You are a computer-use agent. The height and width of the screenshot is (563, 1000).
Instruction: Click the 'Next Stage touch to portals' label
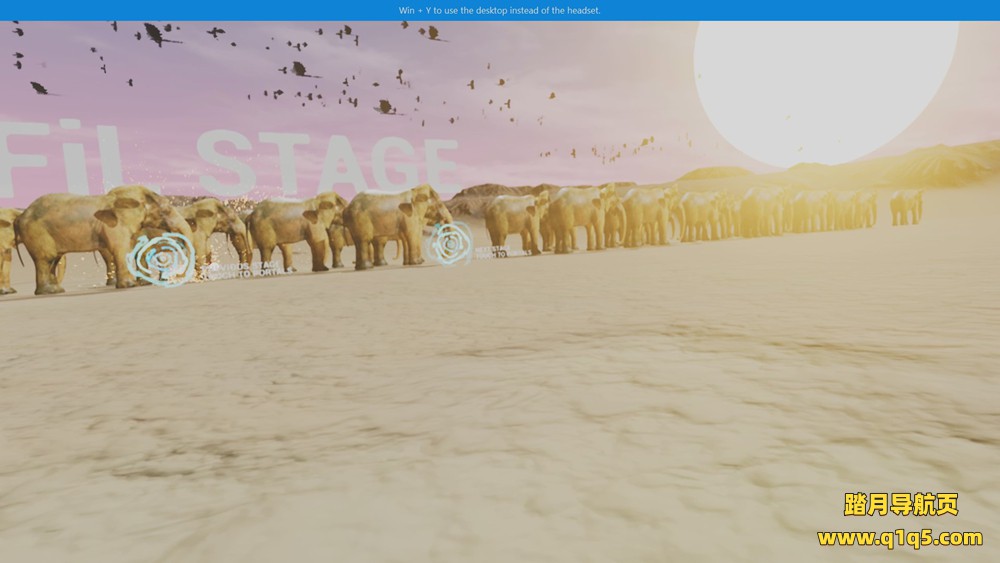tap(503, 251)
